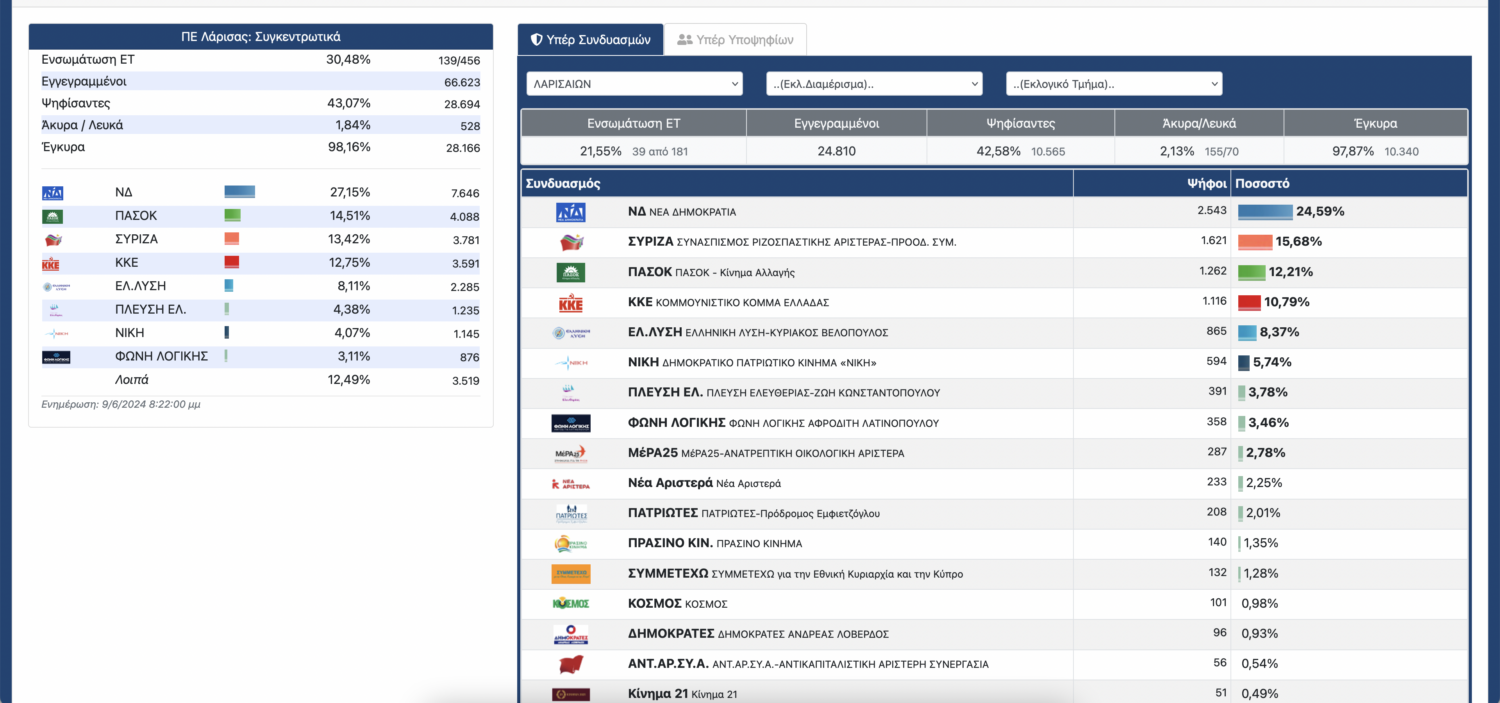This screenshot has height=703, width=1500.
Task: Select the ΕΛ.ΛΥΣΗ row in left summary
Action: point(260,286)
